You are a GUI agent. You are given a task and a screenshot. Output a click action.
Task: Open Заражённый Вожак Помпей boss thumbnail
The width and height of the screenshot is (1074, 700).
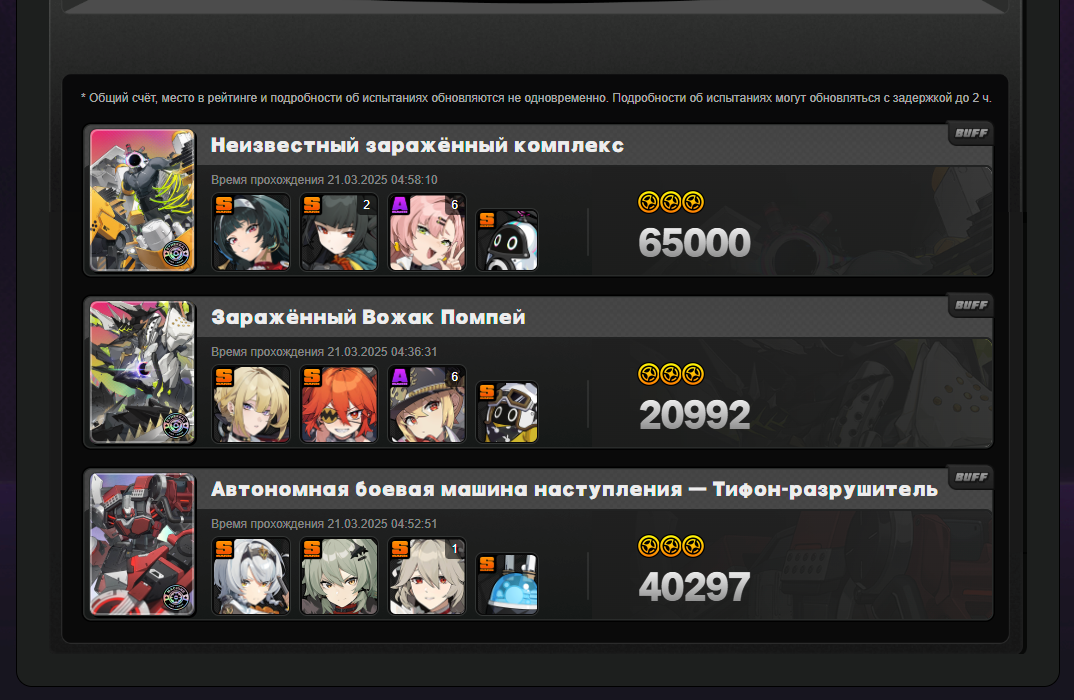[x=142, y=372]
